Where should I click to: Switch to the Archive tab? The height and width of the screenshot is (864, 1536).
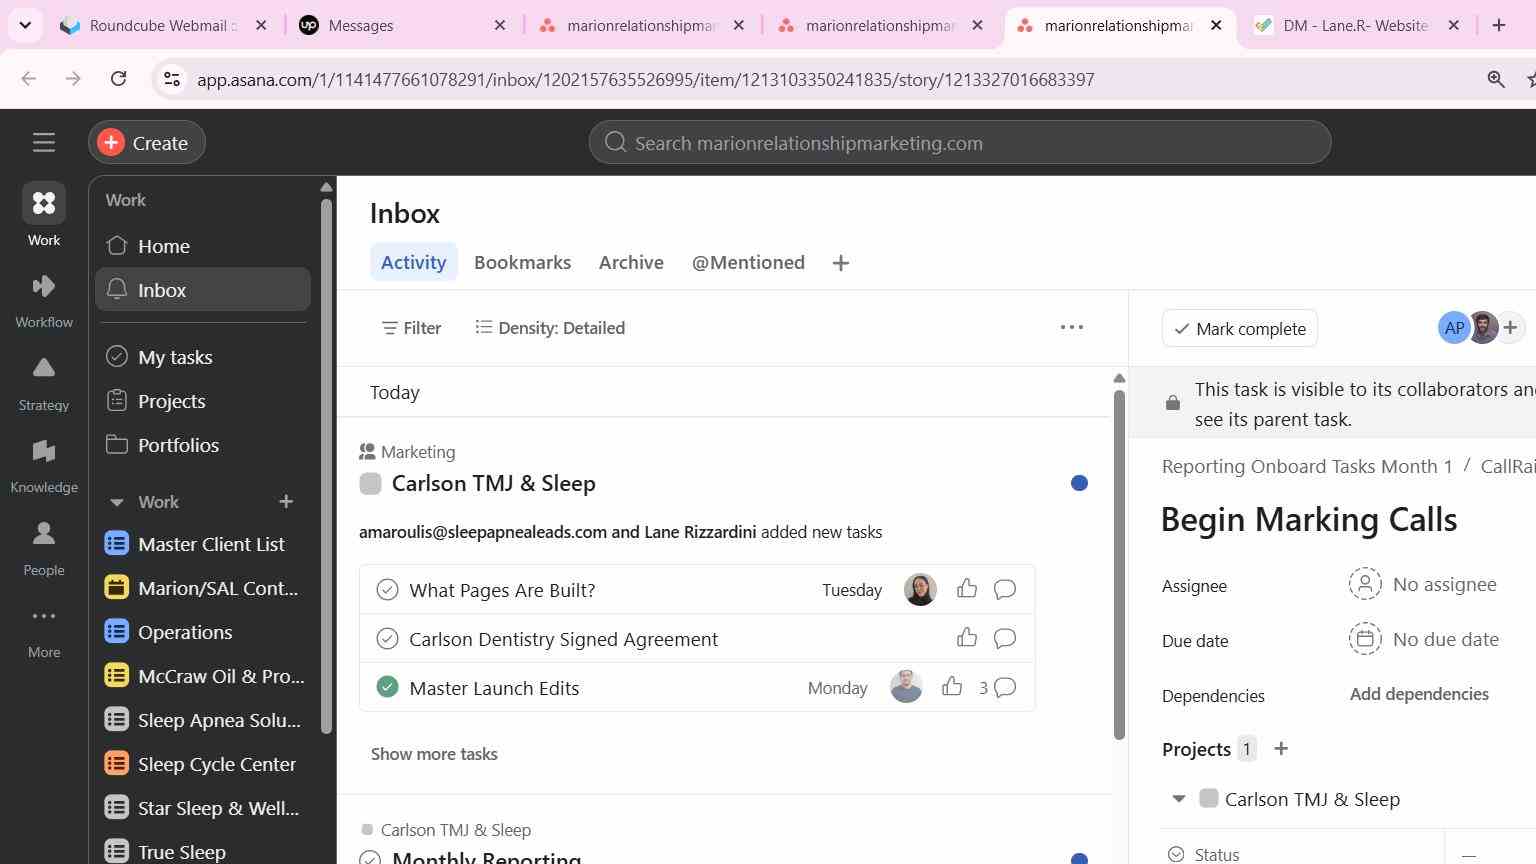pos(631,262)
